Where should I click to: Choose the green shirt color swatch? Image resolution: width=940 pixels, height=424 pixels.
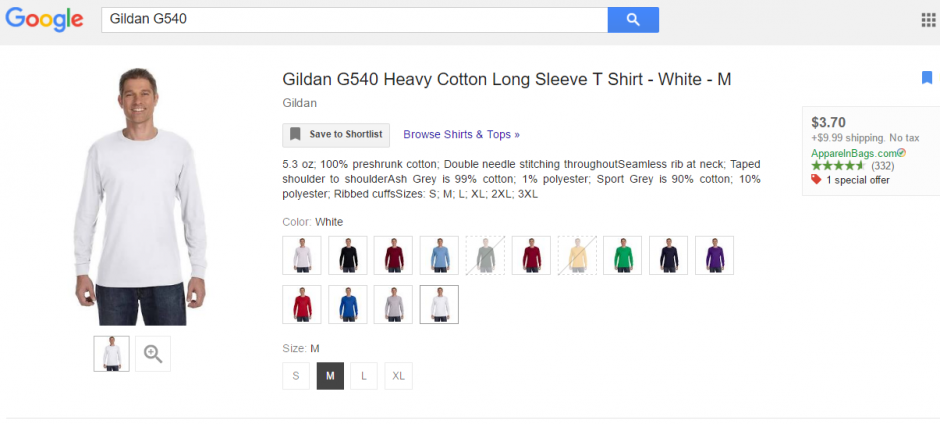[623, 255]
